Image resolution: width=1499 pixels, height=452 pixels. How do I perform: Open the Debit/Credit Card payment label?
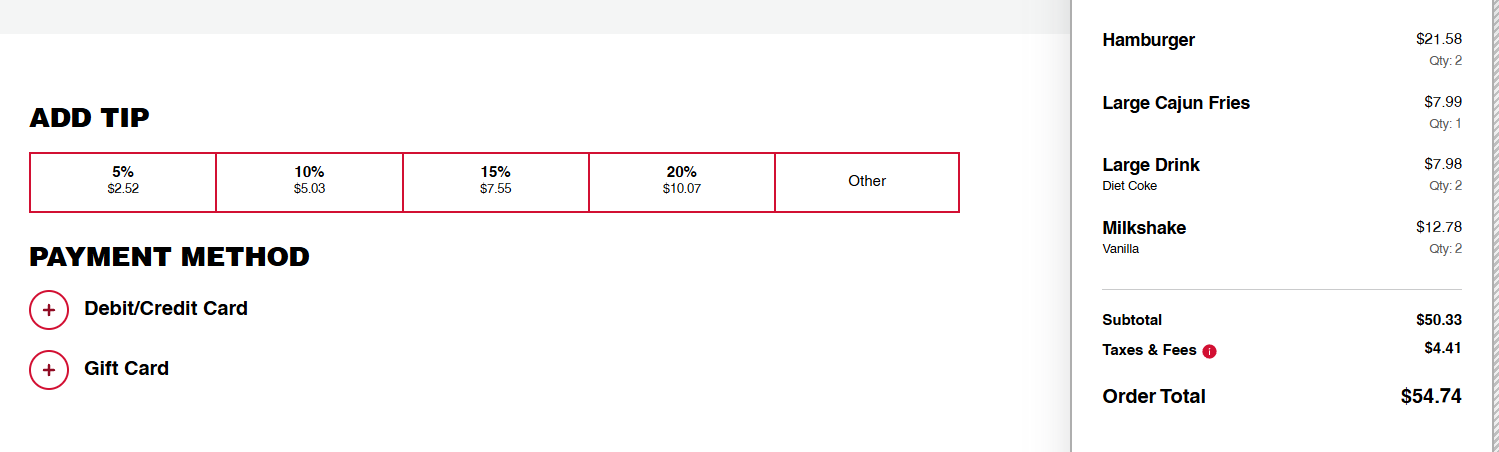click(x=166, y=308)
